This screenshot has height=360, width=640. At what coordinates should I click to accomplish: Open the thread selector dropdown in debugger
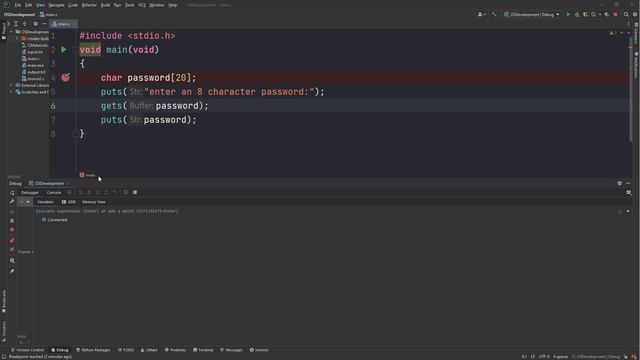tap(24, 202)
